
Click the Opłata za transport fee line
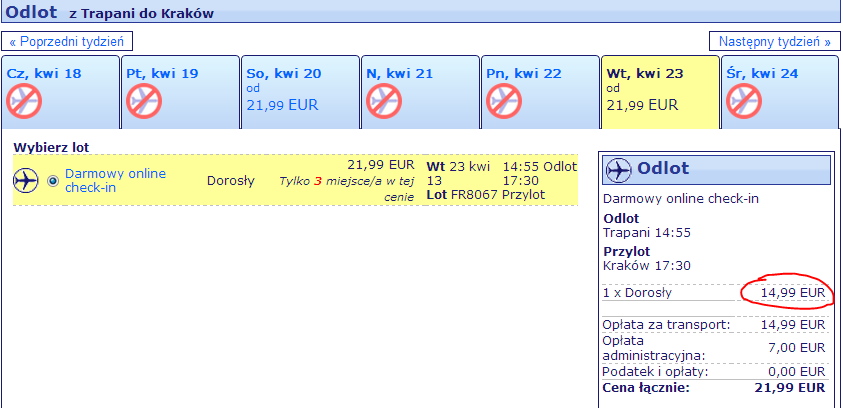(x=714, y=325)
